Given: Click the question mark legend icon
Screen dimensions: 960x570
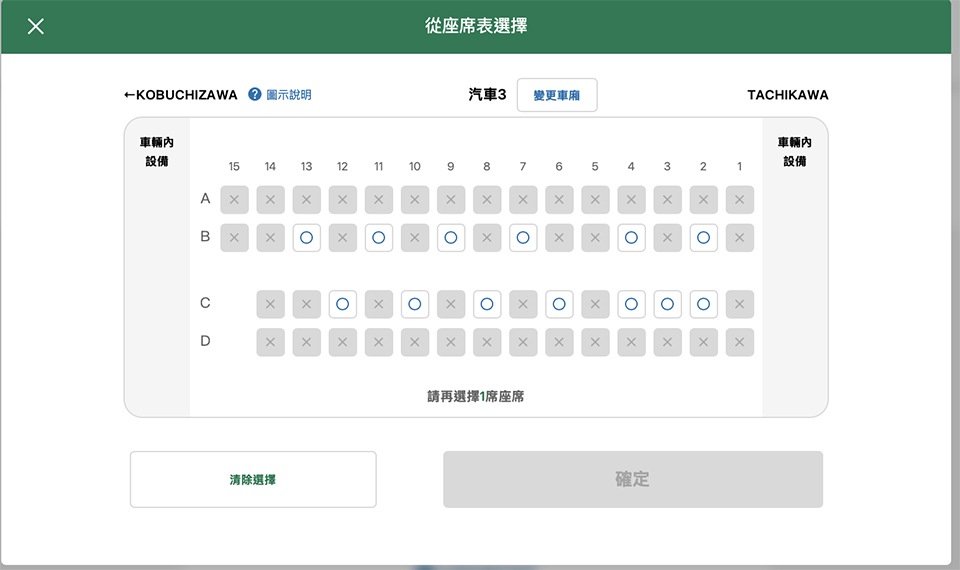Looking at the screenshot, I should pyautogui.click(x=255, y=95).
